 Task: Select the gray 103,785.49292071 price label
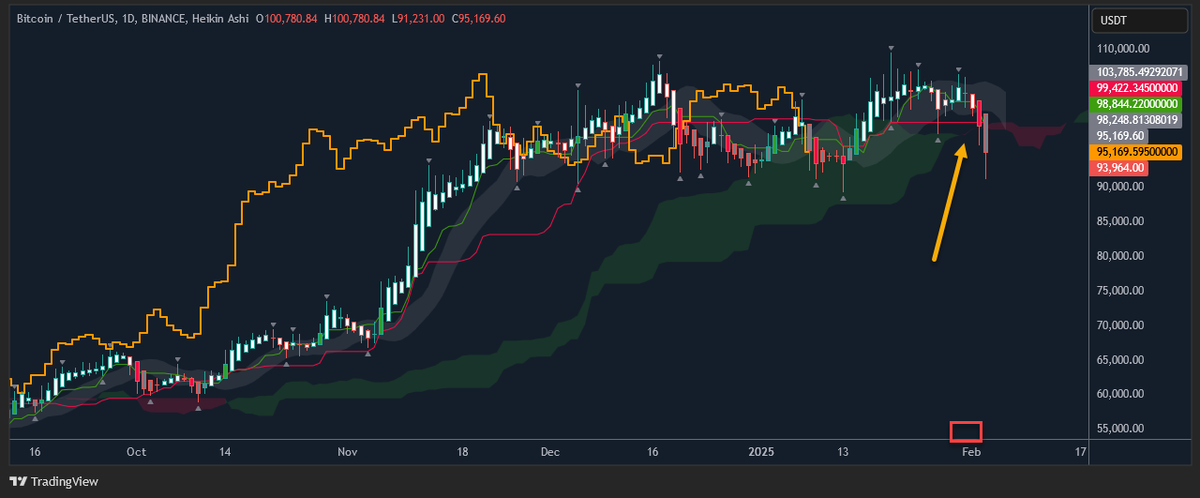[x=1139, y=72]
